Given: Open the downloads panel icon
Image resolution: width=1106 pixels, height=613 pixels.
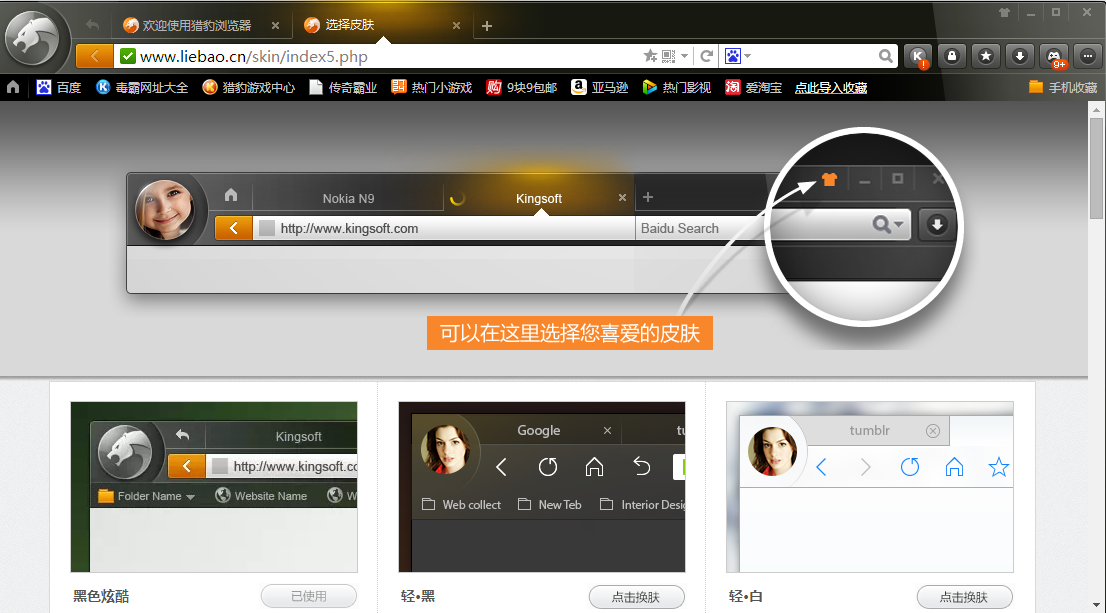Looking at the screenshot, I should pyautogui.click(x=1019, y=56).
